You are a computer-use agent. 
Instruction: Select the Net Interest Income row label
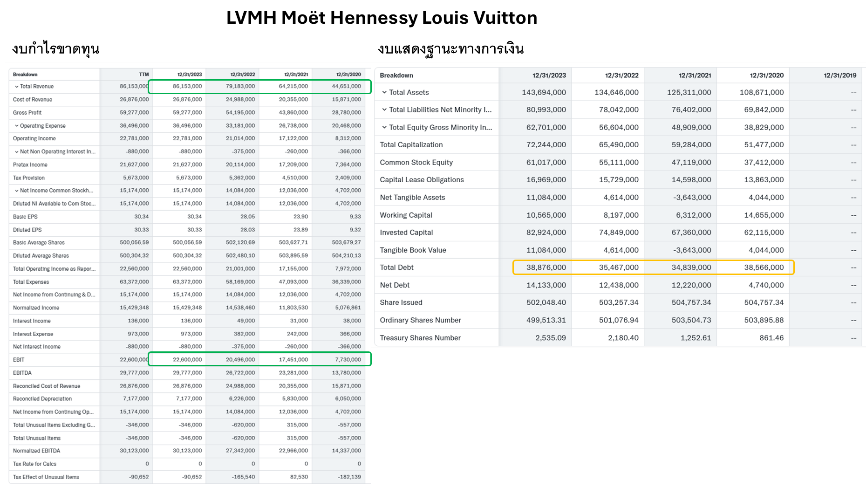click(x=36, y=347)
